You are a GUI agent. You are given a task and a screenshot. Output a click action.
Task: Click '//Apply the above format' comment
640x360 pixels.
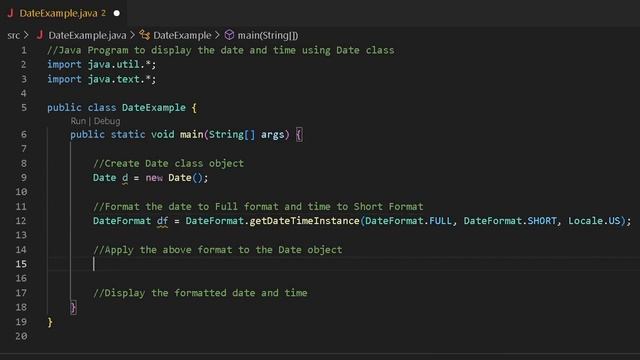coord(218,250)
